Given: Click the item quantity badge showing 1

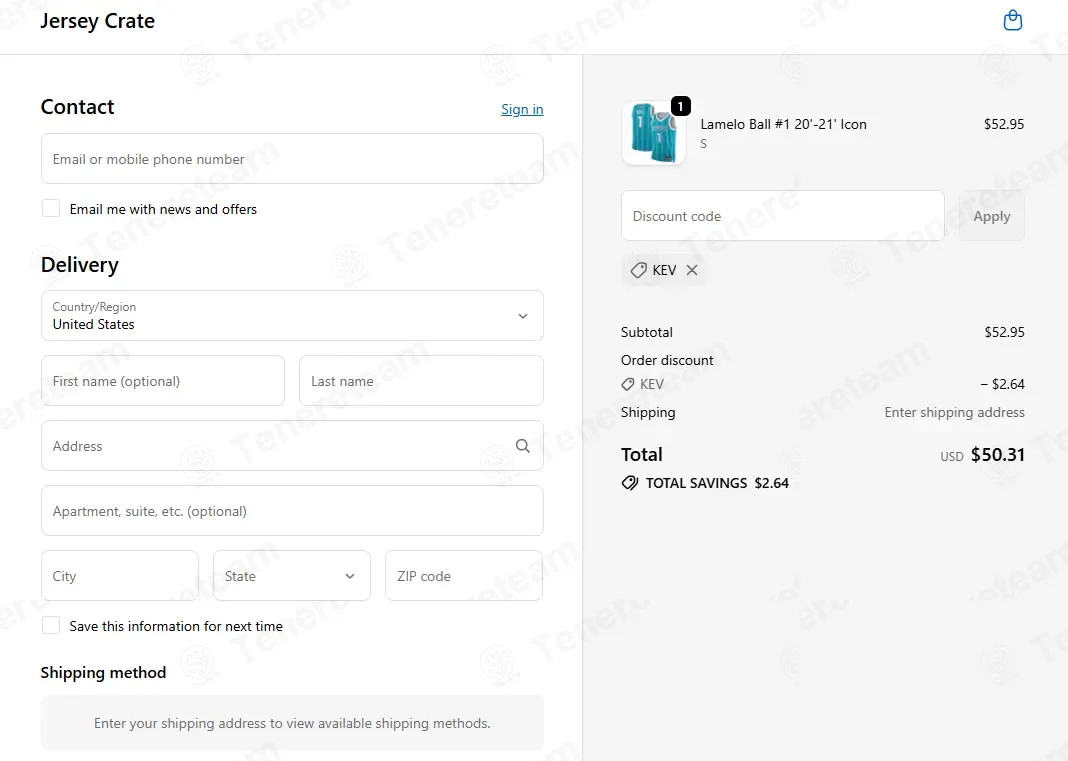Looking at the screenshot, I should (680, 106).
